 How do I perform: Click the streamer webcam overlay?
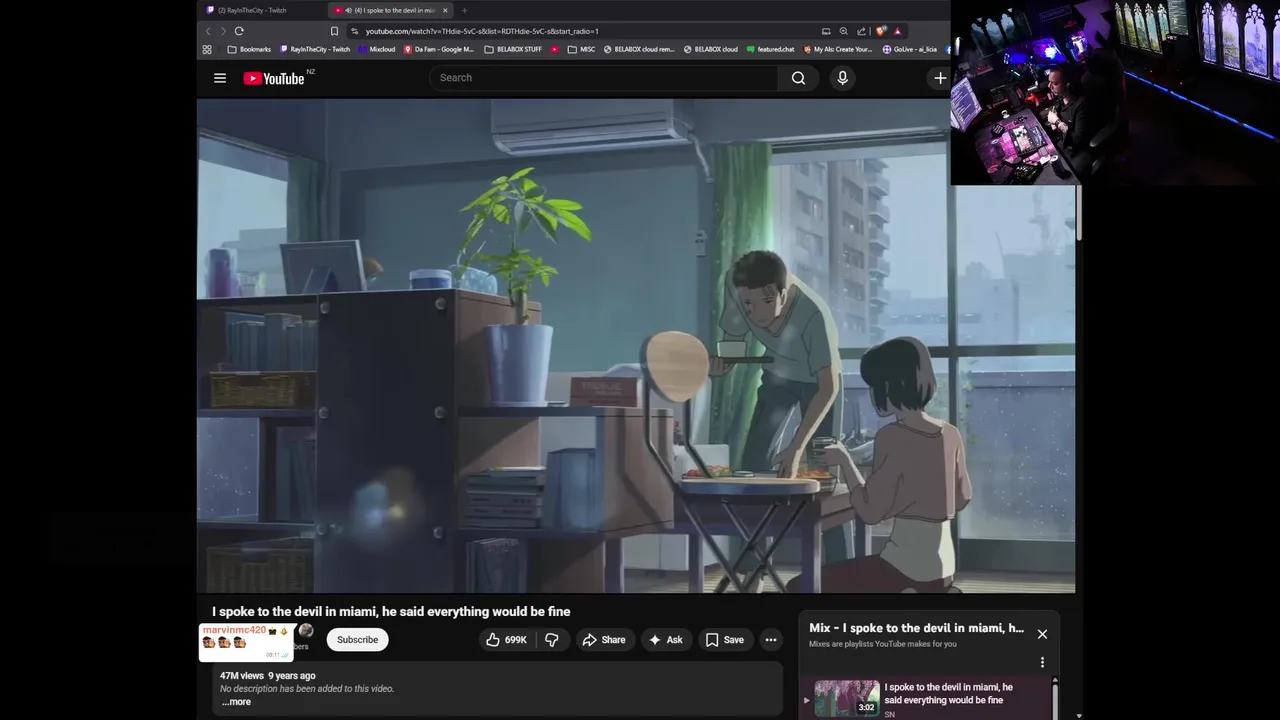[x=1115, y=92]
